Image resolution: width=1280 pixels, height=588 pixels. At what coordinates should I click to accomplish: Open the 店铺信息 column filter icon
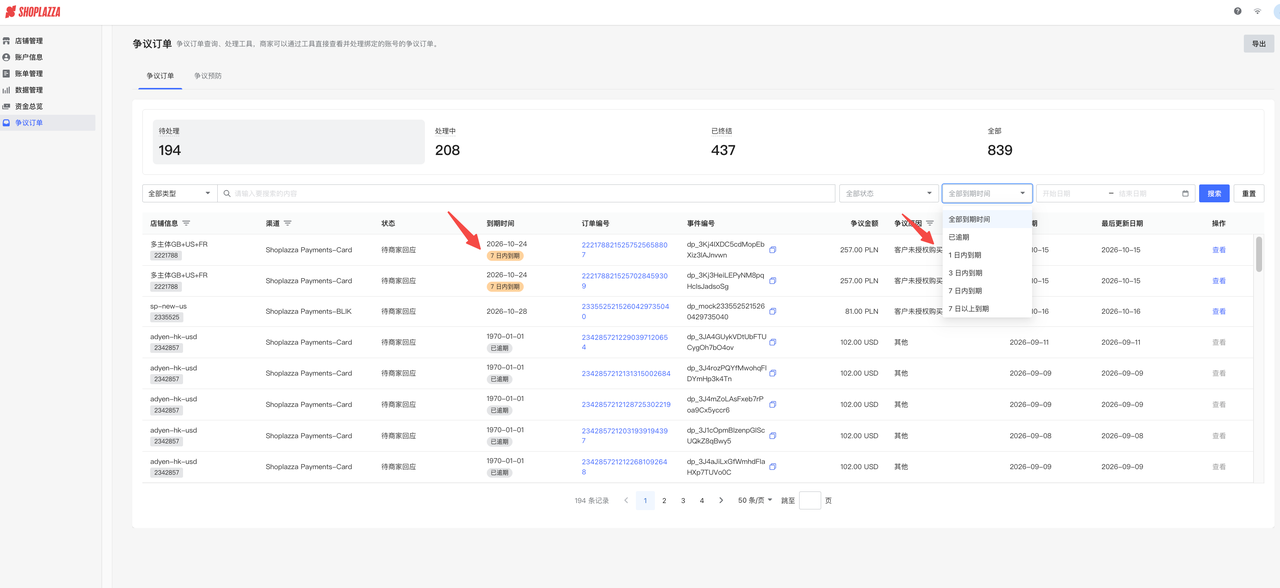(x=186, y=223)
